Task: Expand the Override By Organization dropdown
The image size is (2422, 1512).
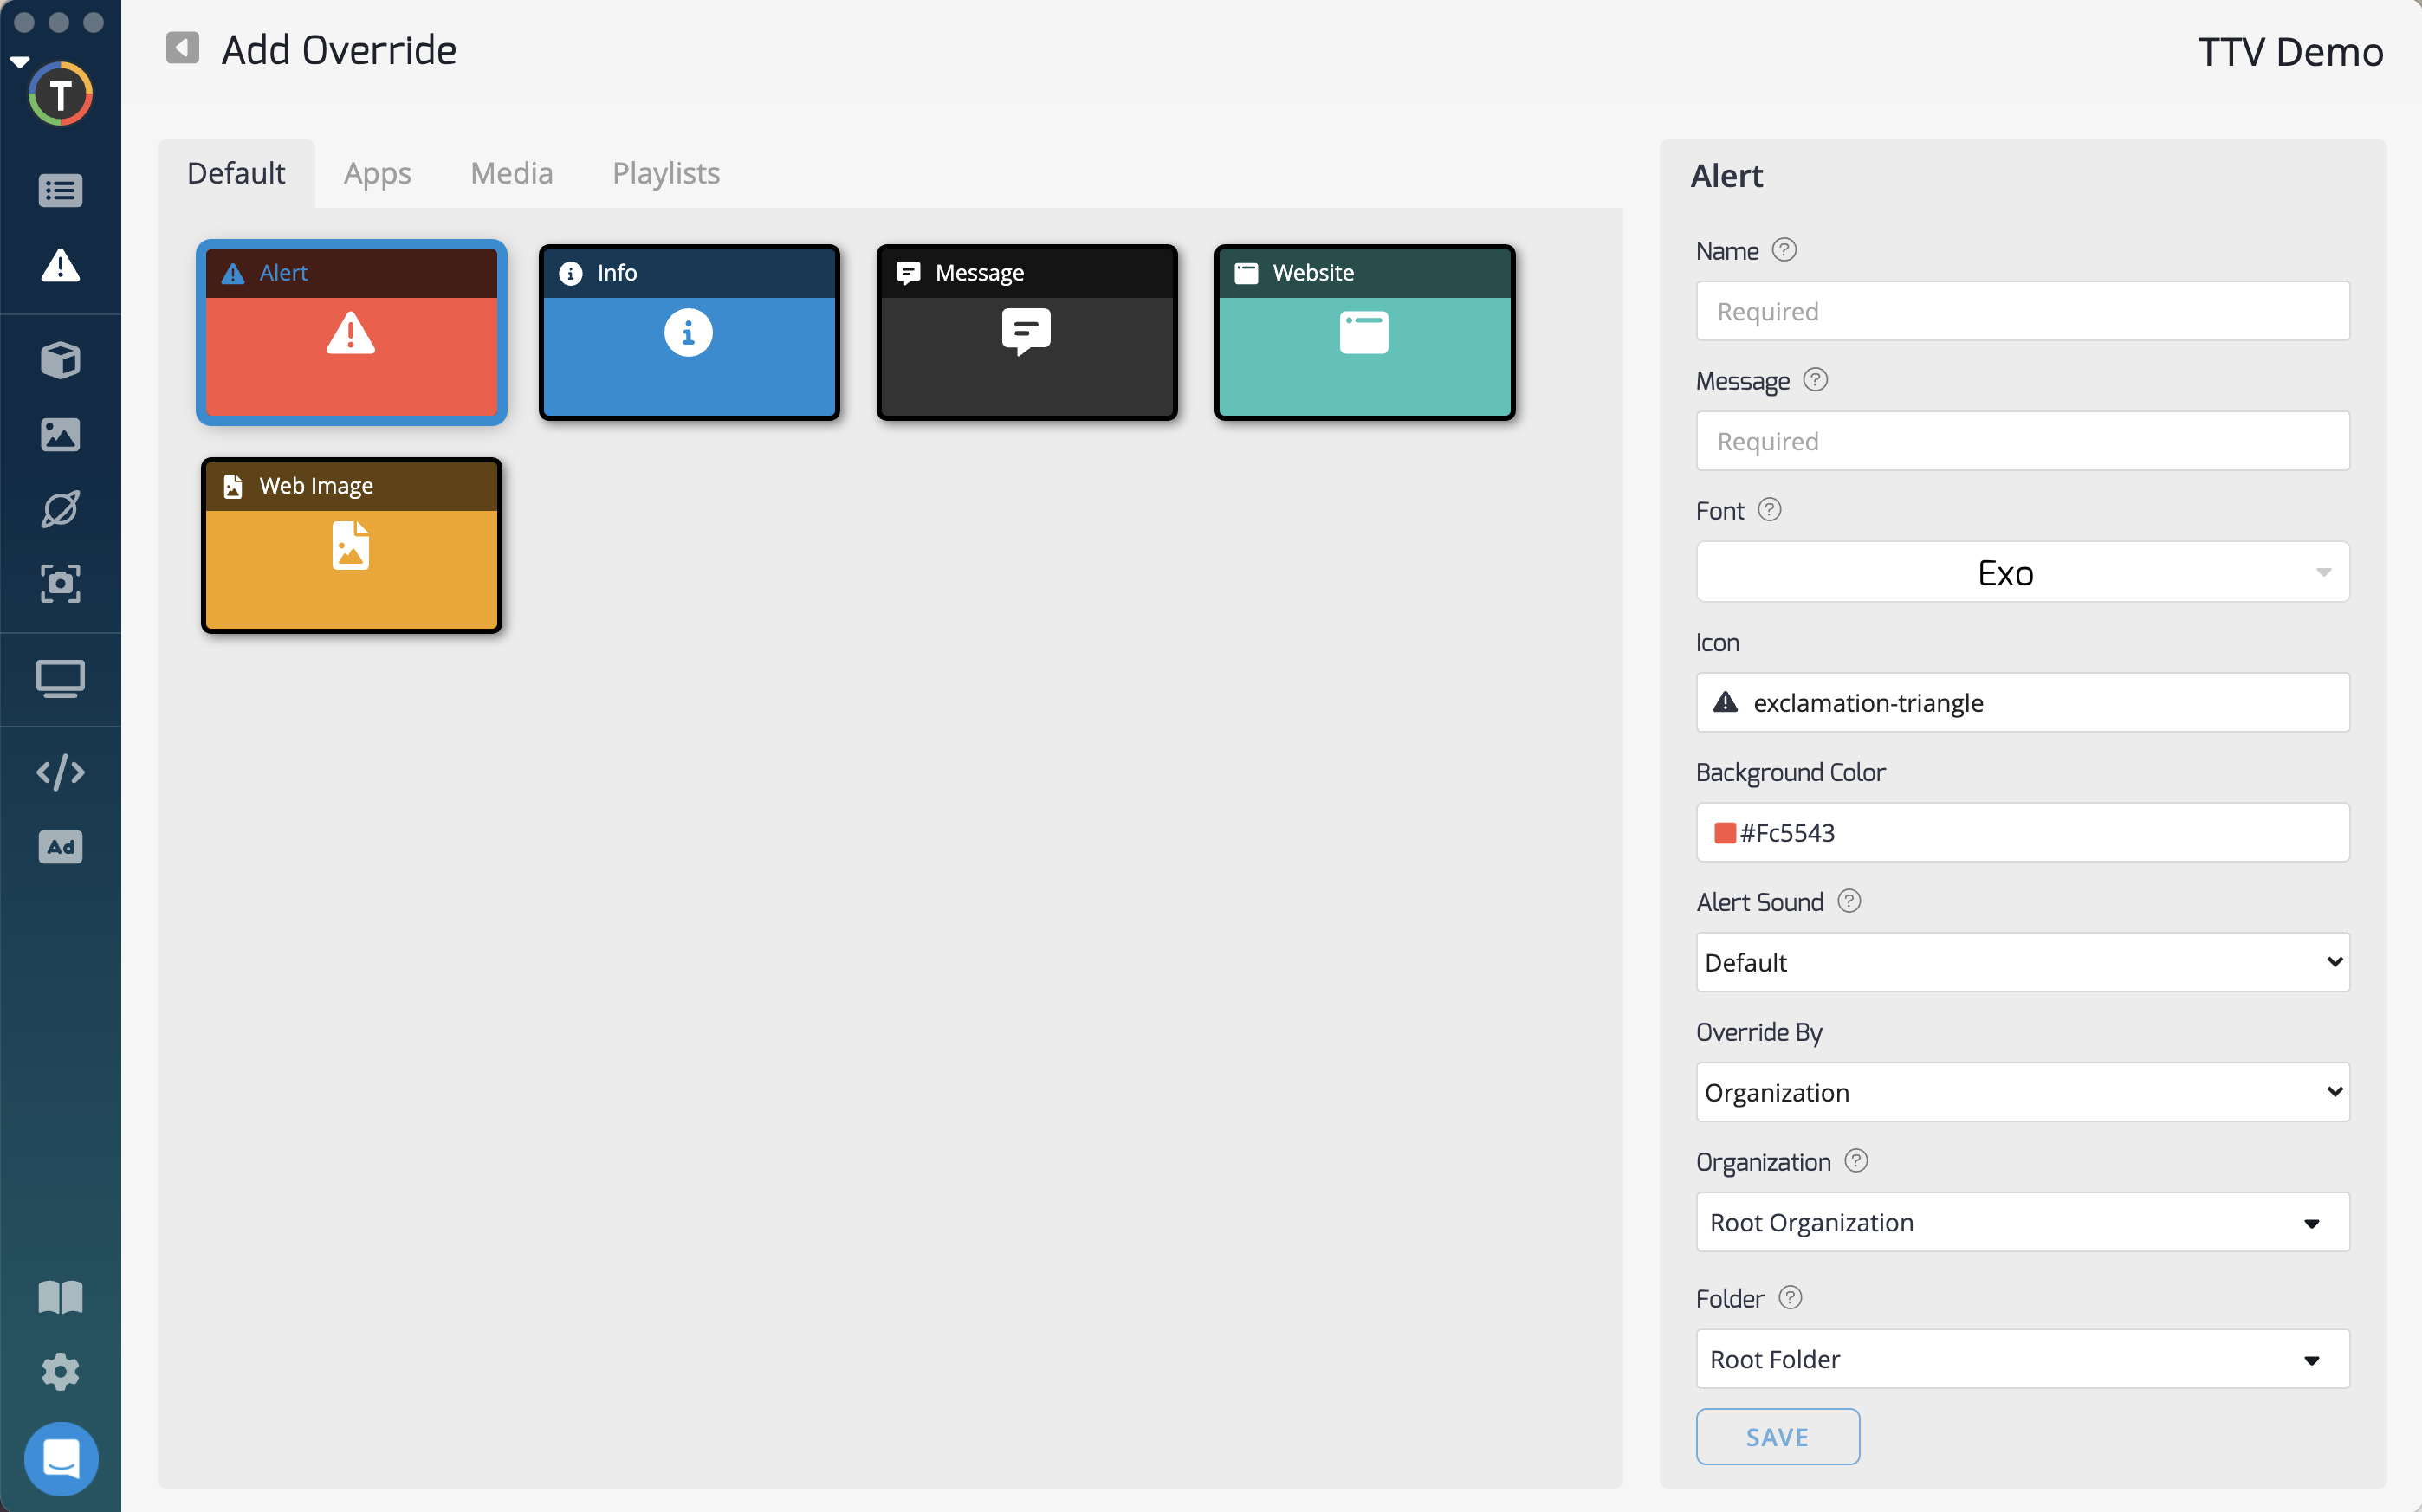Action: 2022,1092
